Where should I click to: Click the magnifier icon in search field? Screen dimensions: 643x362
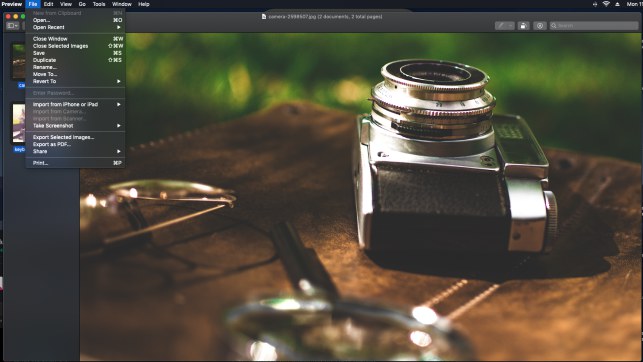coord(554,25)
